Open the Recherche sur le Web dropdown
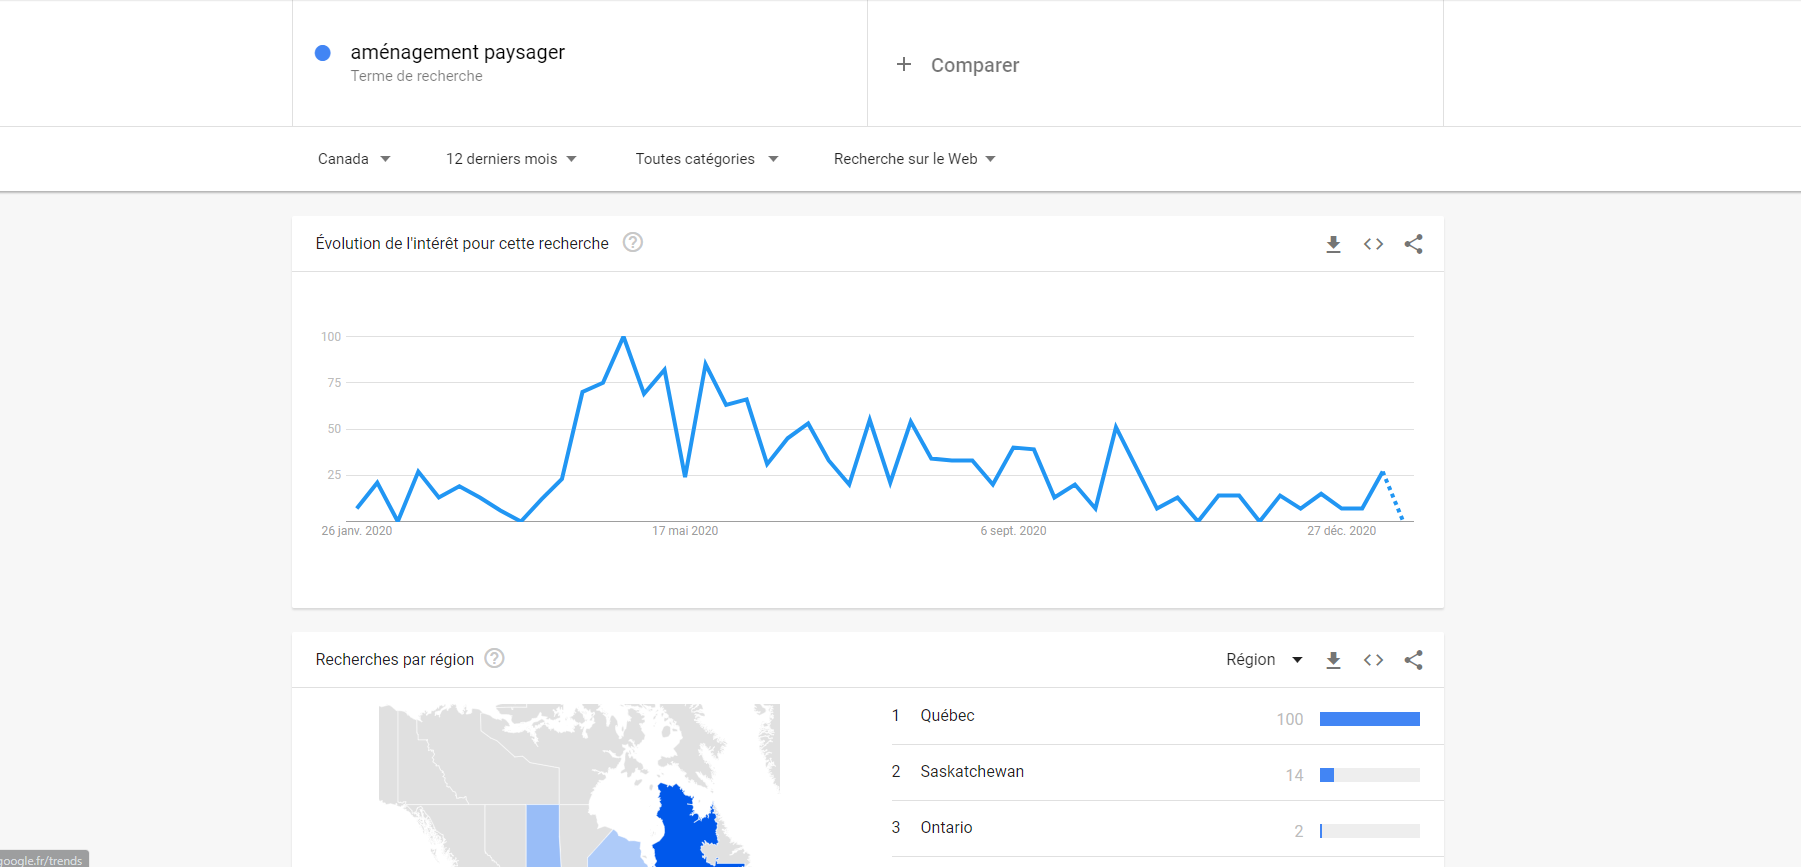 [914, 159]
